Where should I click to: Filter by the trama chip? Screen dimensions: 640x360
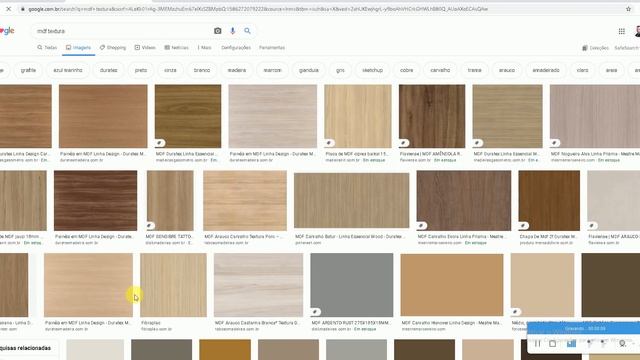(x=474, y=70)
